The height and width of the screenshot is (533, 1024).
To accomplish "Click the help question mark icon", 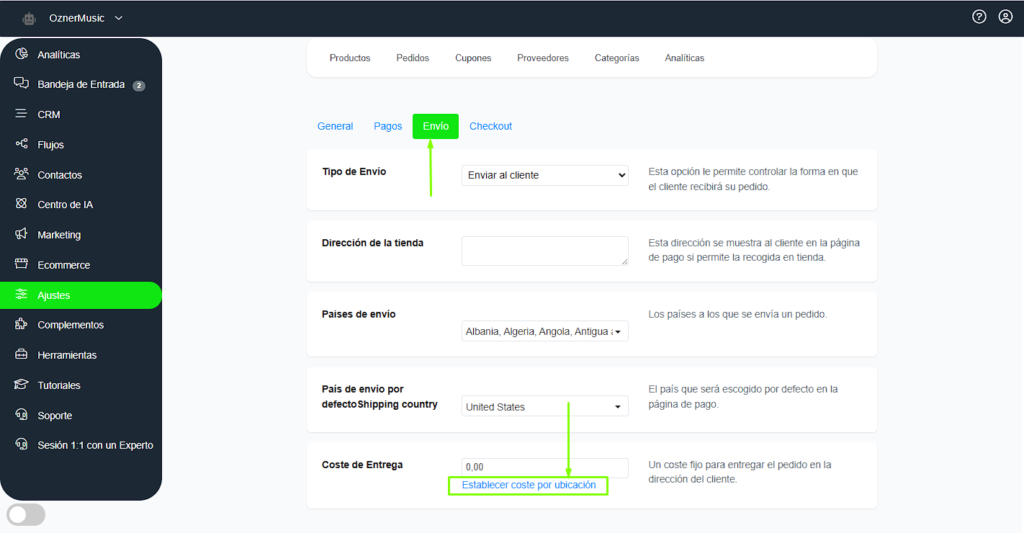I will [979, 17].
